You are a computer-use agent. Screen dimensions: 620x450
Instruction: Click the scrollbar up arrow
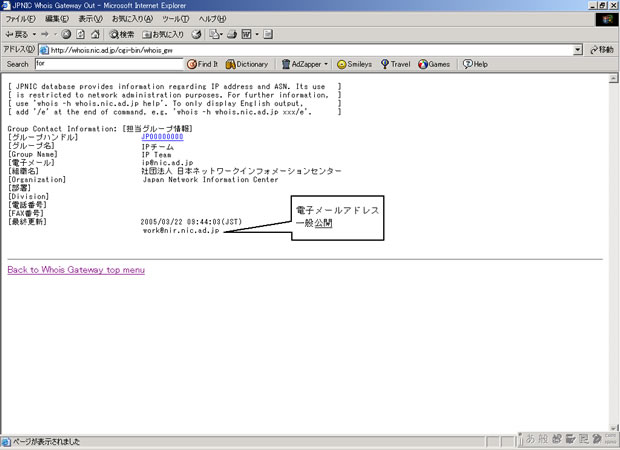pyautogui.click(x=613, y=79)
